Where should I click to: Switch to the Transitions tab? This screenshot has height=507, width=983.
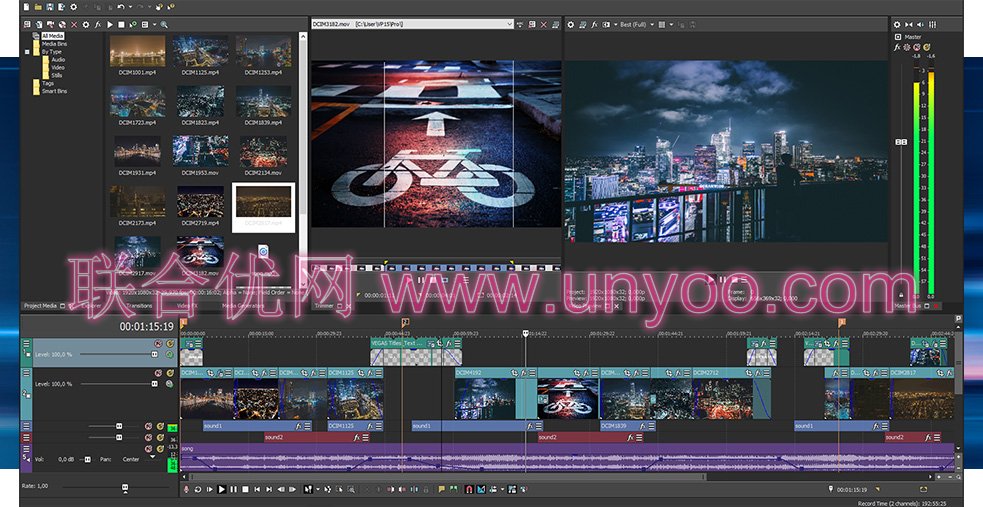tap(139, 306)
